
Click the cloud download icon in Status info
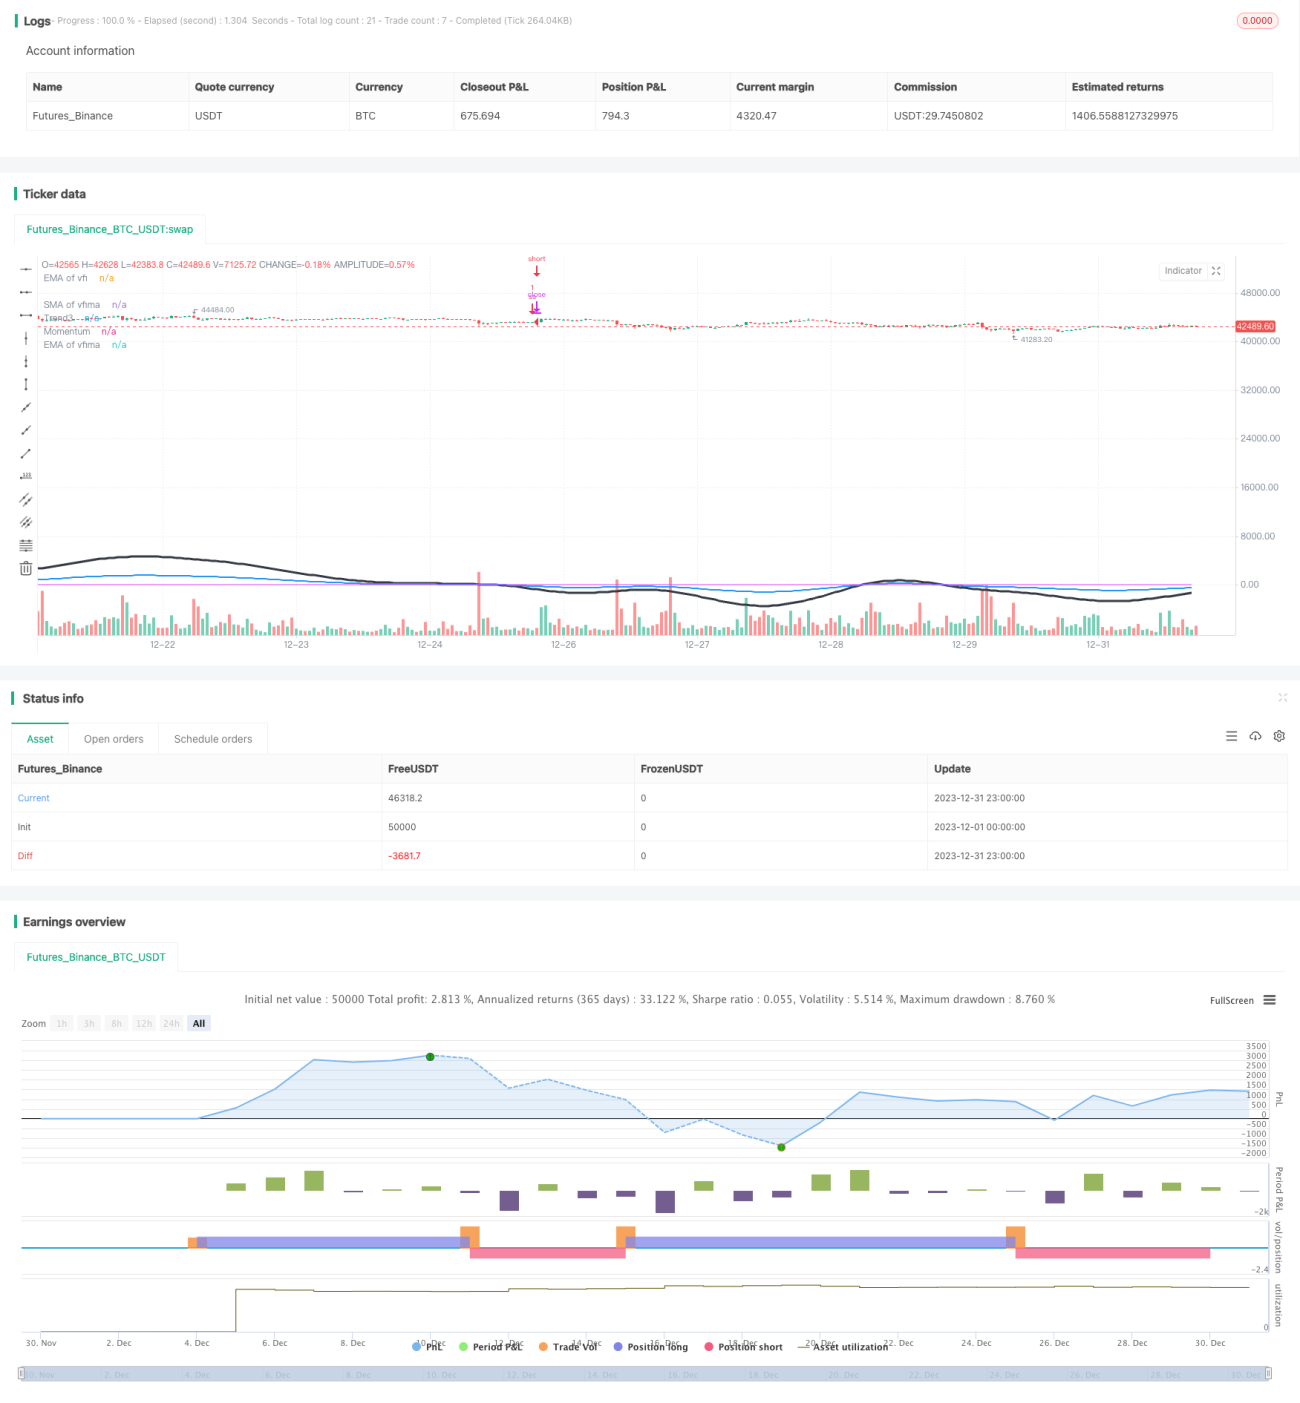click(1255, 736)
